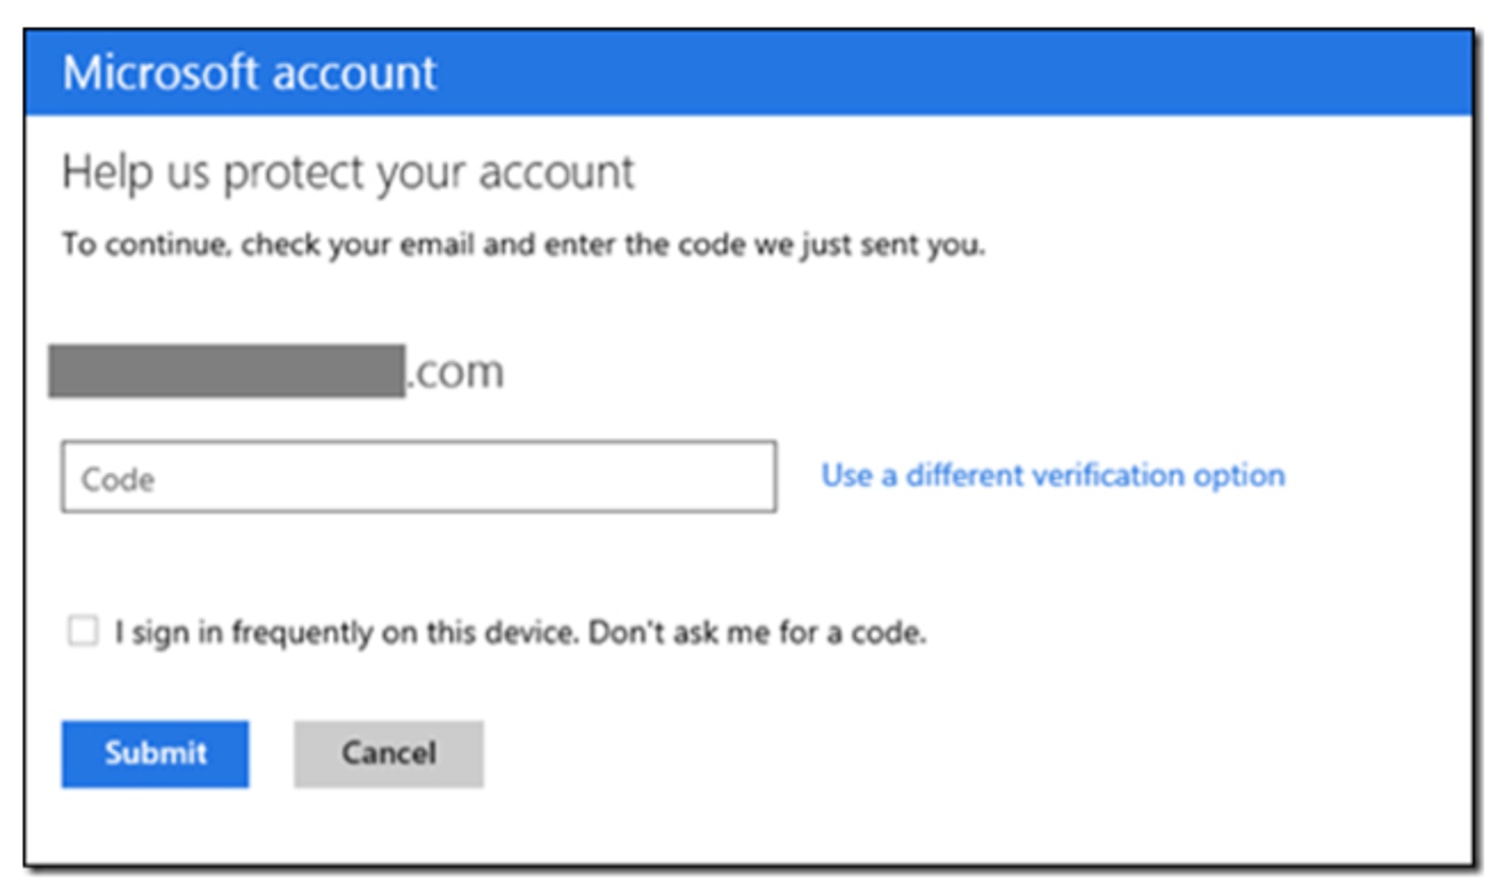The height and width of the screenshot is (886, 1500).
Task: Click the 'Microsoft account' header title
Action: tap(249, 73)
